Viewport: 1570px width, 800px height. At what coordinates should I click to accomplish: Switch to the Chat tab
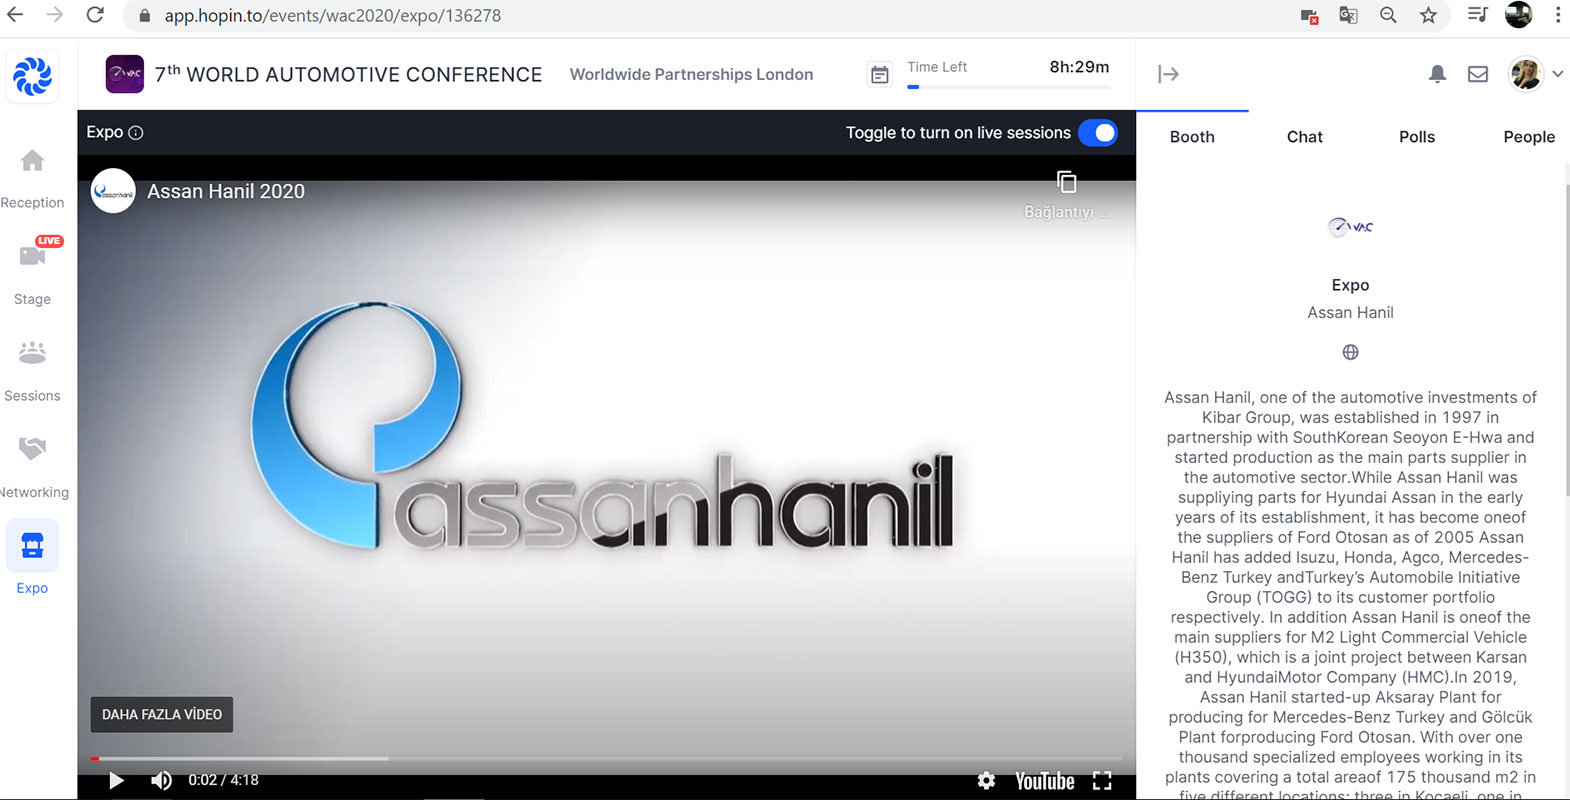point(1304,137)
